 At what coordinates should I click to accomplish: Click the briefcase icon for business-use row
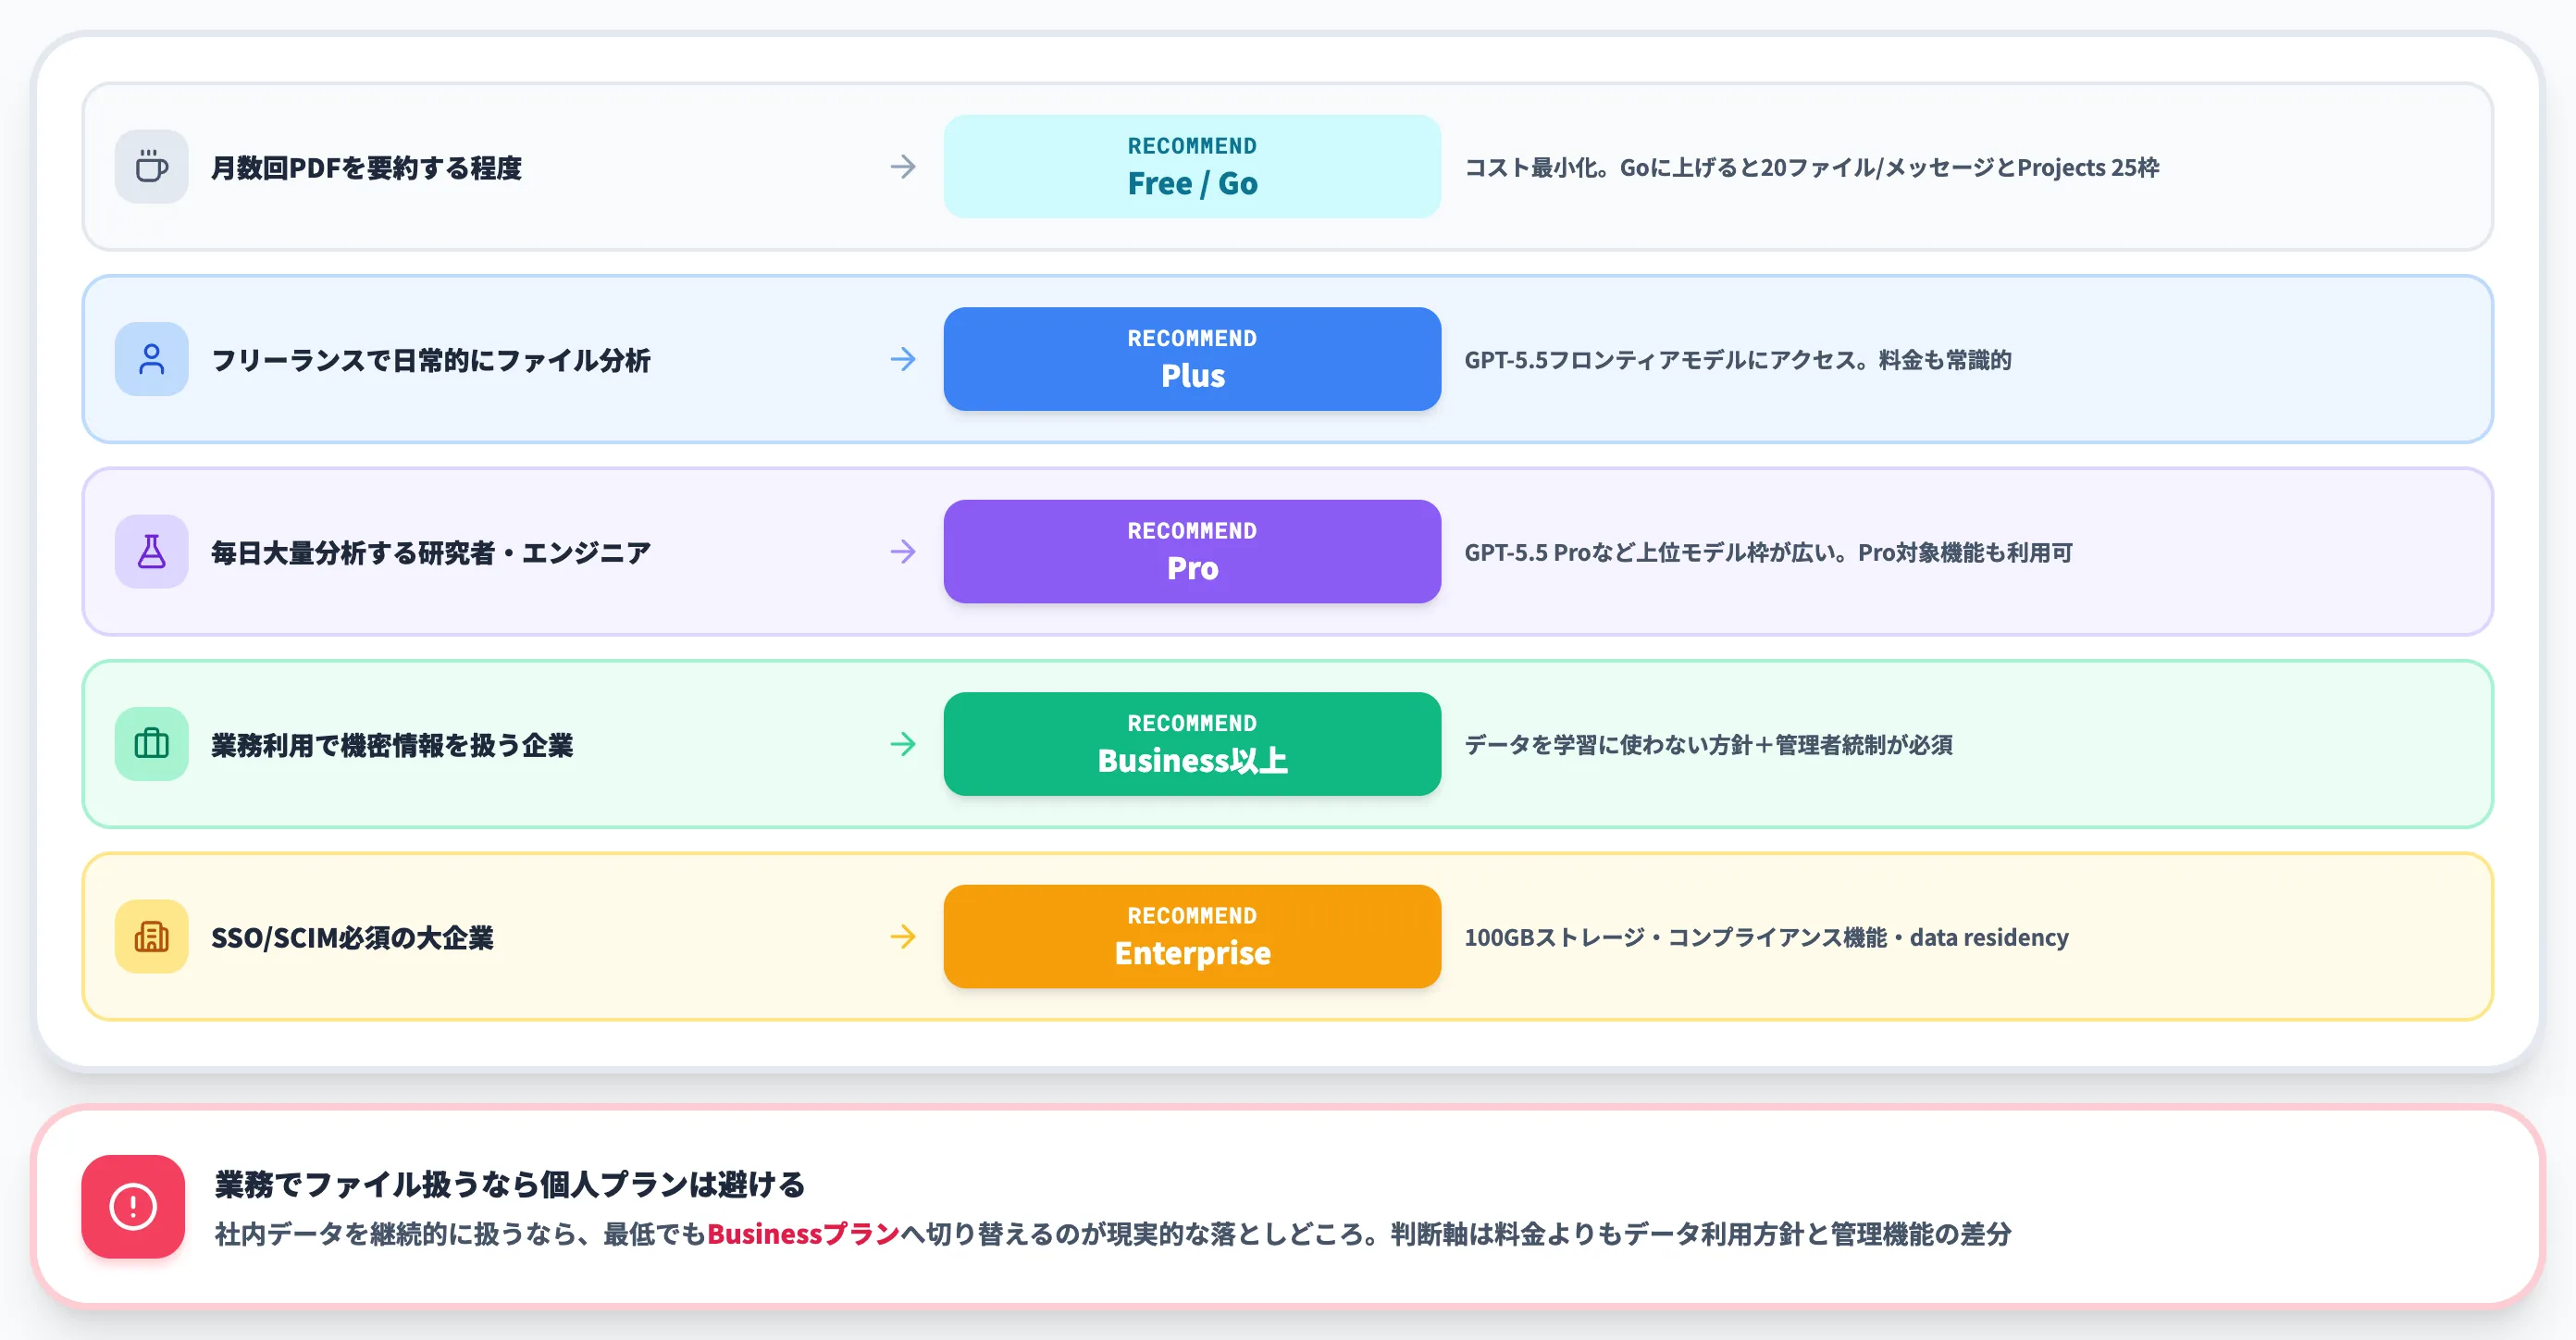tap(151, 744)
